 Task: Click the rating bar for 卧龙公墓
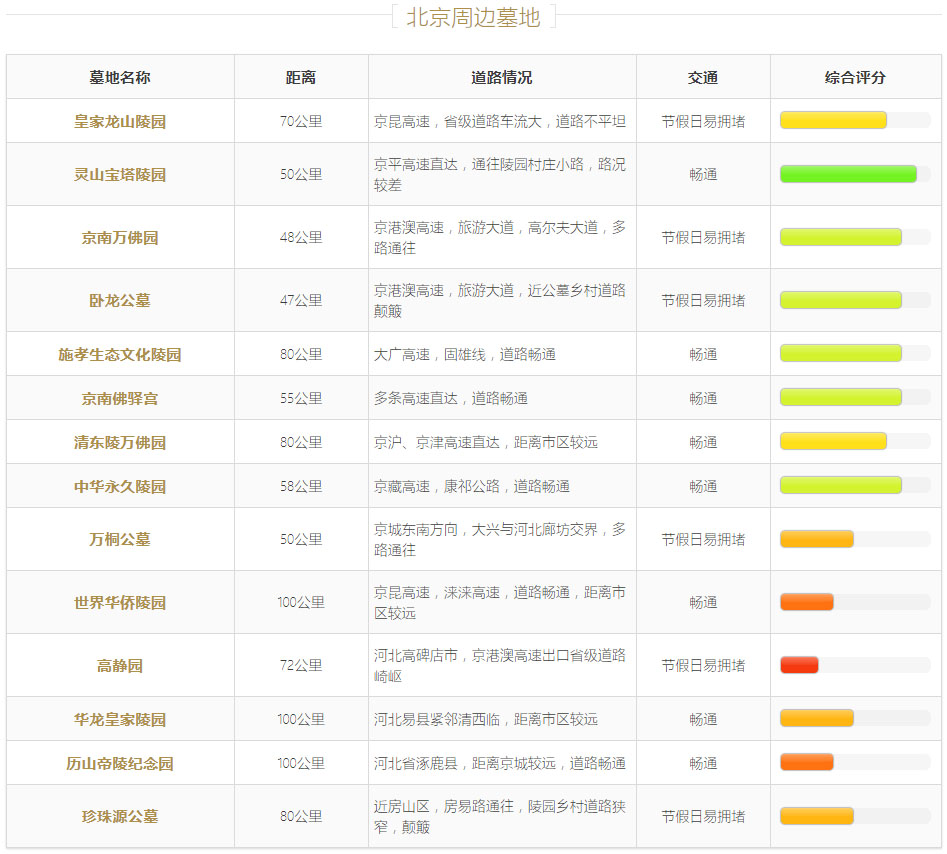841,300
